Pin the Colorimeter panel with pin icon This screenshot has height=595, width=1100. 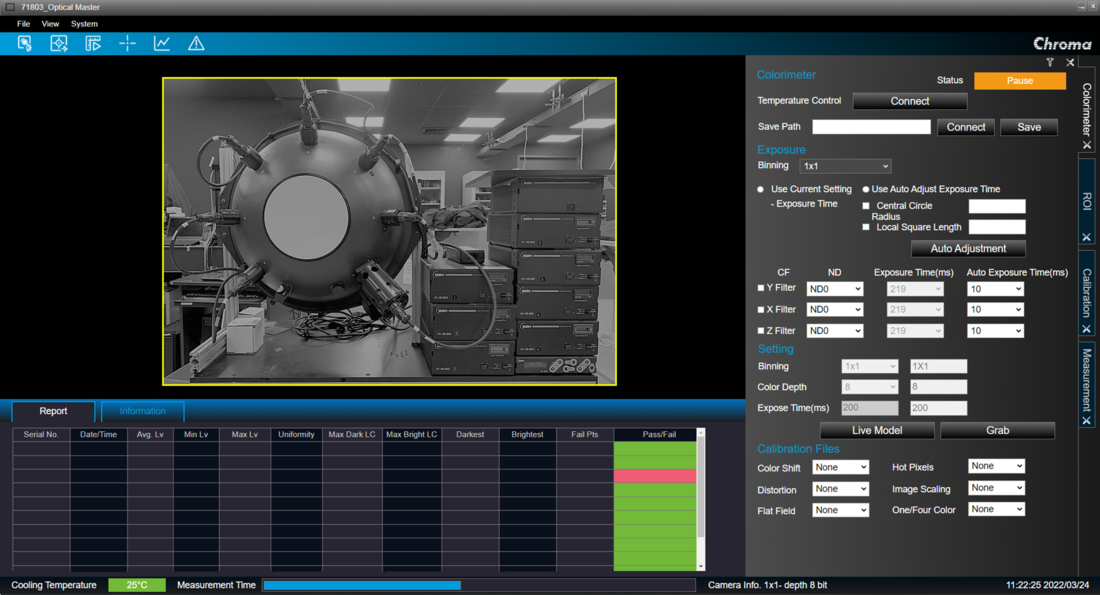pos(1050,62)
